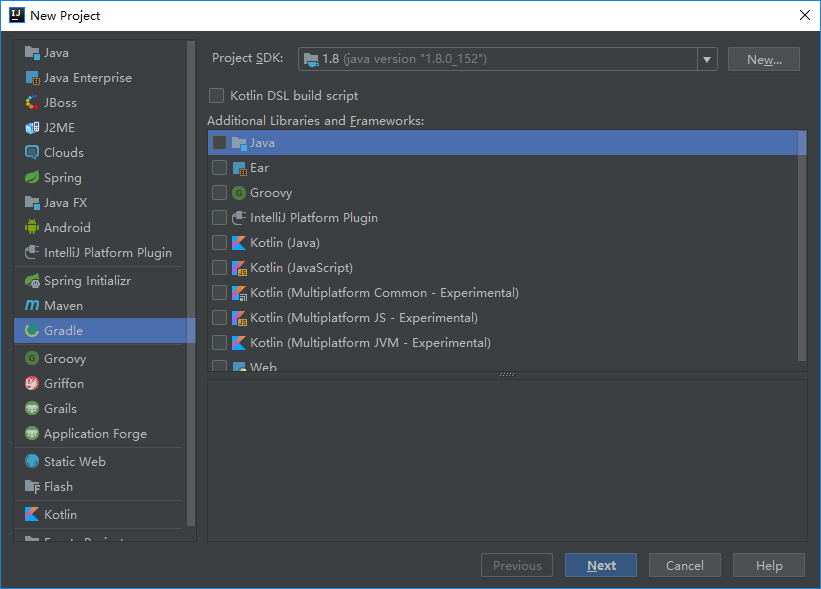The width and height of the screenshot is (821, 589).
Task: Click the J2ME icon in sidebar
Action: click(32, 128)
